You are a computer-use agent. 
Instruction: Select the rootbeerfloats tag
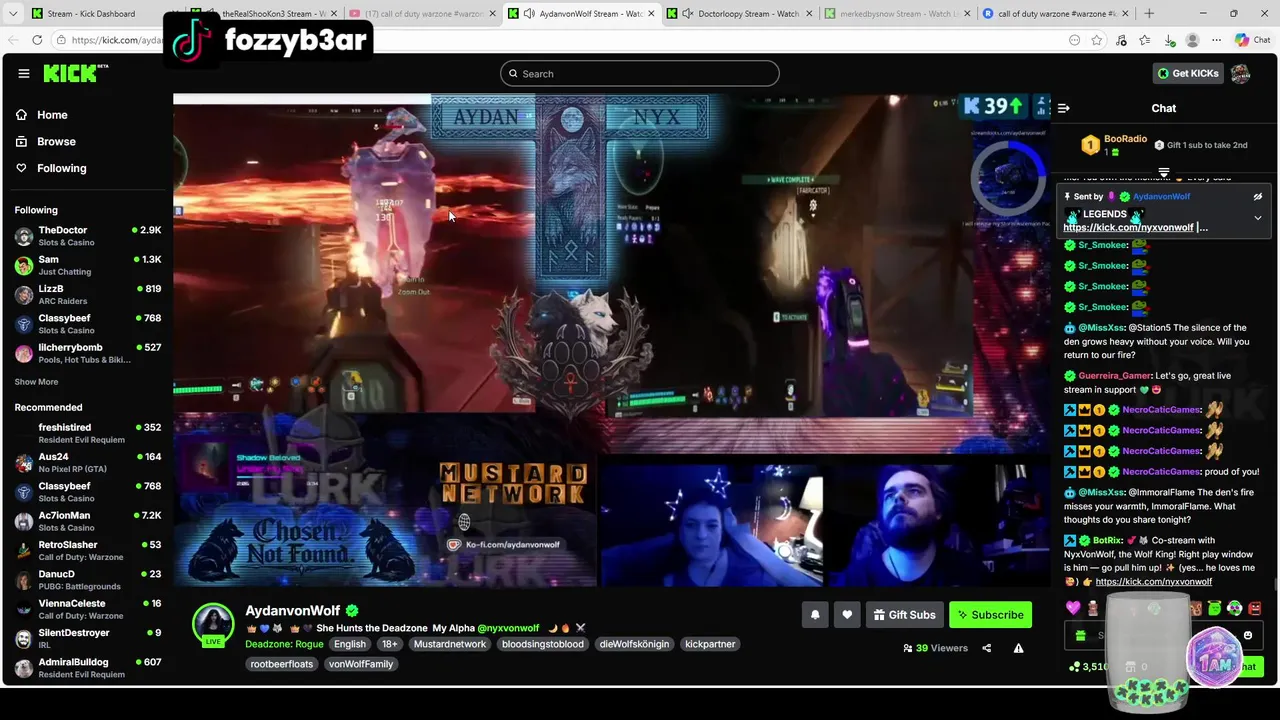pyautogui.click(x=282, y=664)
